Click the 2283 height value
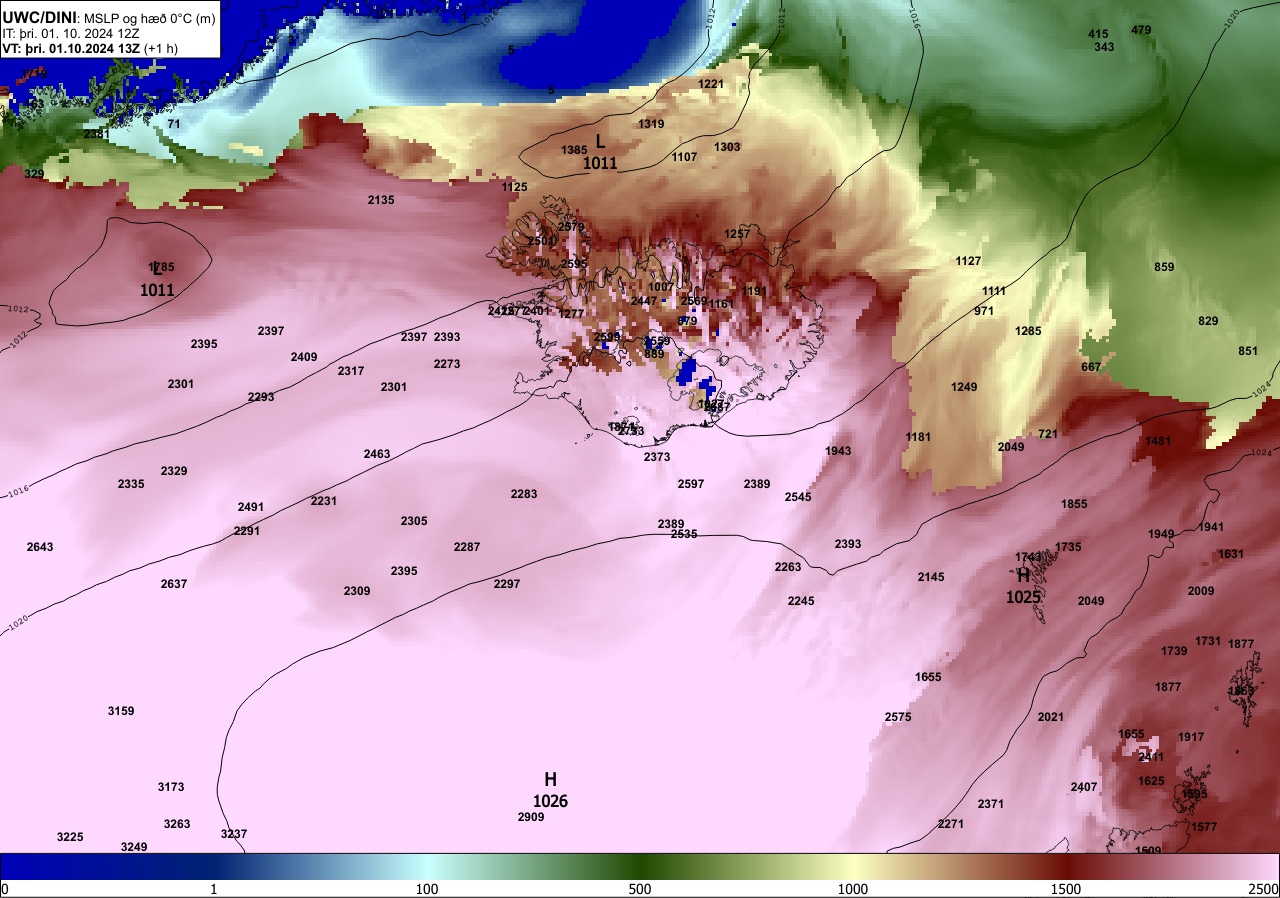Screen dimensions: 1280x898 [524, 494]
